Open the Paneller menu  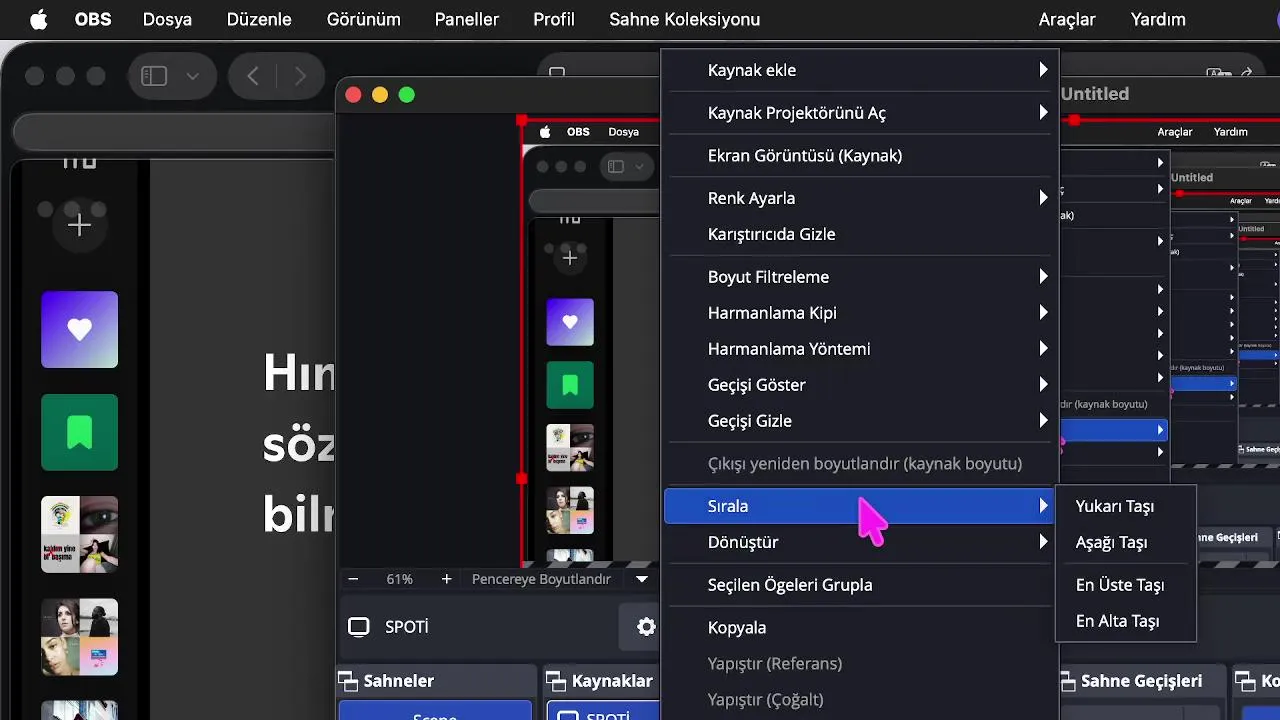click(467, 20)
